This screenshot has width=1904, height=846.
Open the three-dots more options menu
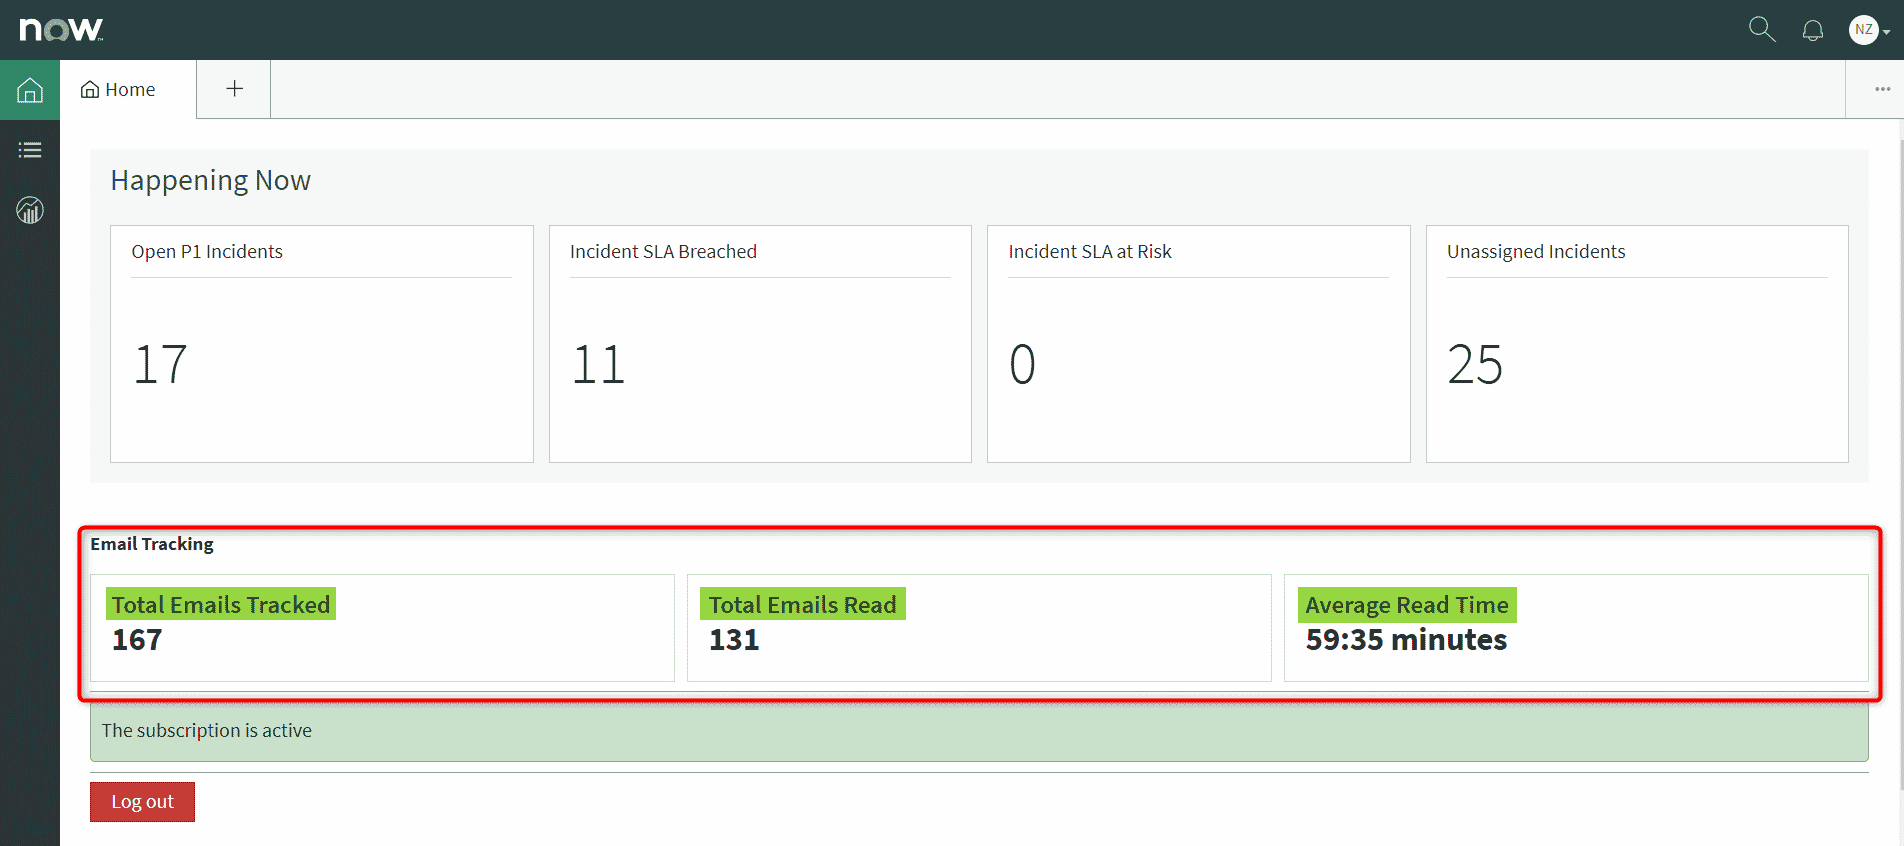(x=1882, y=89)
